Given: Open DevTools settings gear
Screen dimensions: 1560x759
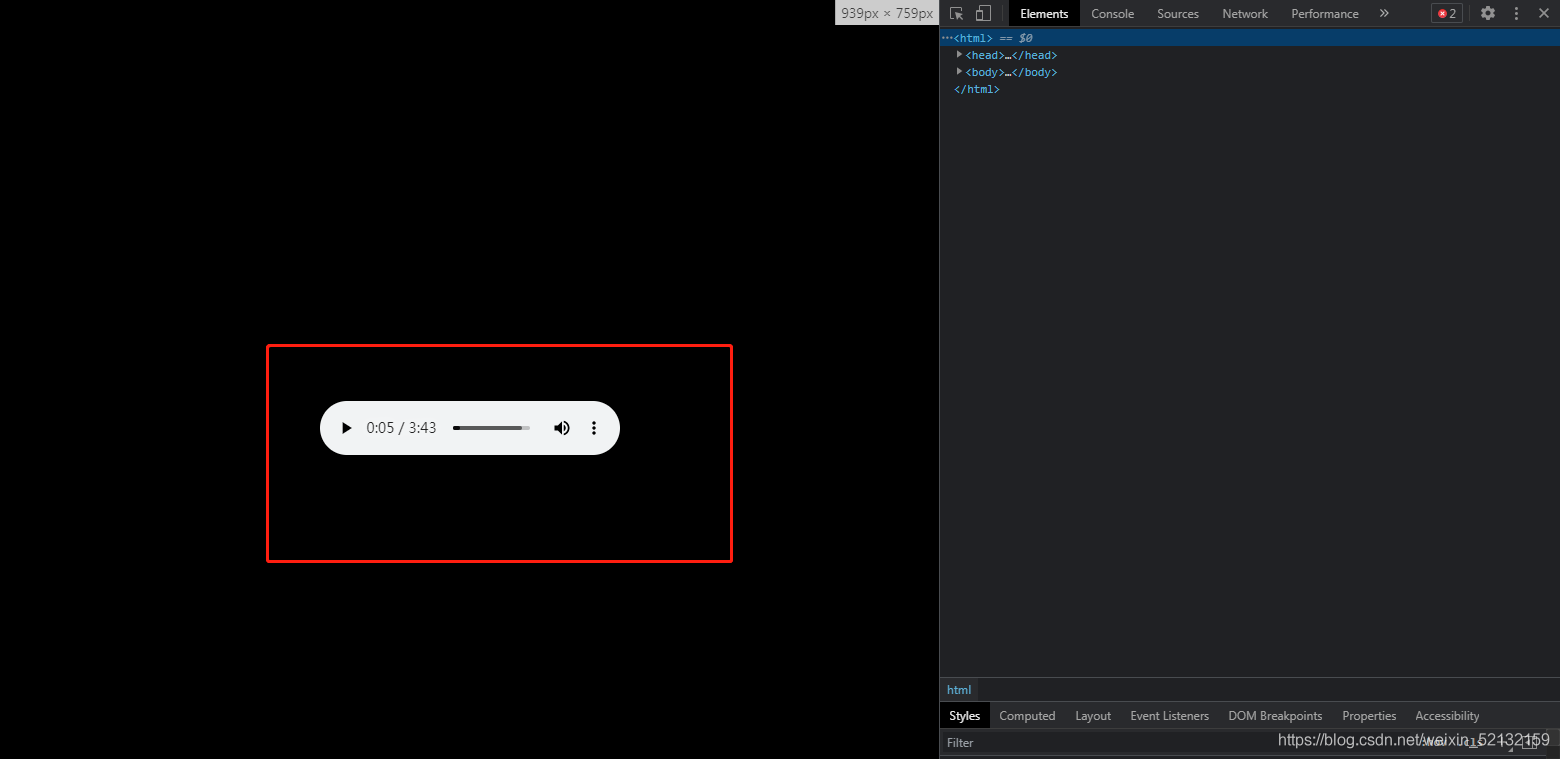Looking at the screenshot, I should tap(1488, 13).
